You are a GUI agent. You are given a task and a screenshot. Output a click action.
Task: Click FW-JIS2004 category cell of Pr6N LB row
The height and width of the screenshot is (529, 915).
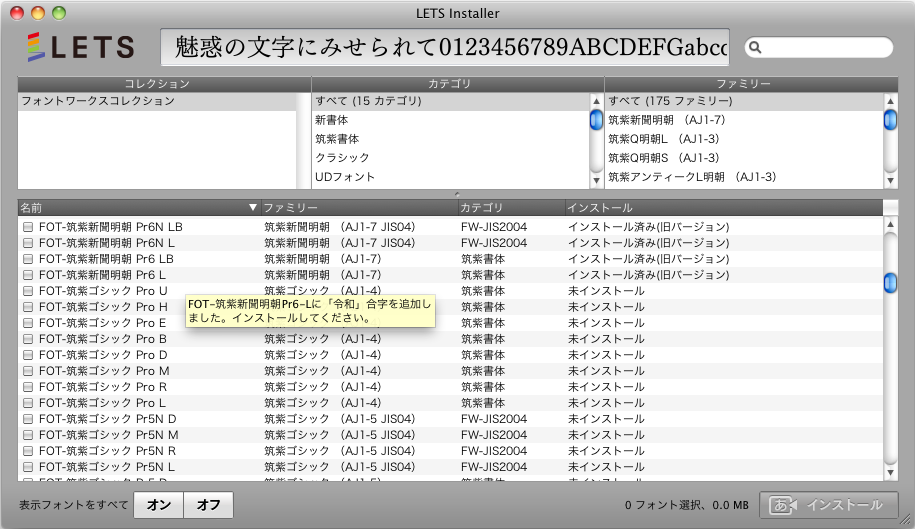point(494,227)
